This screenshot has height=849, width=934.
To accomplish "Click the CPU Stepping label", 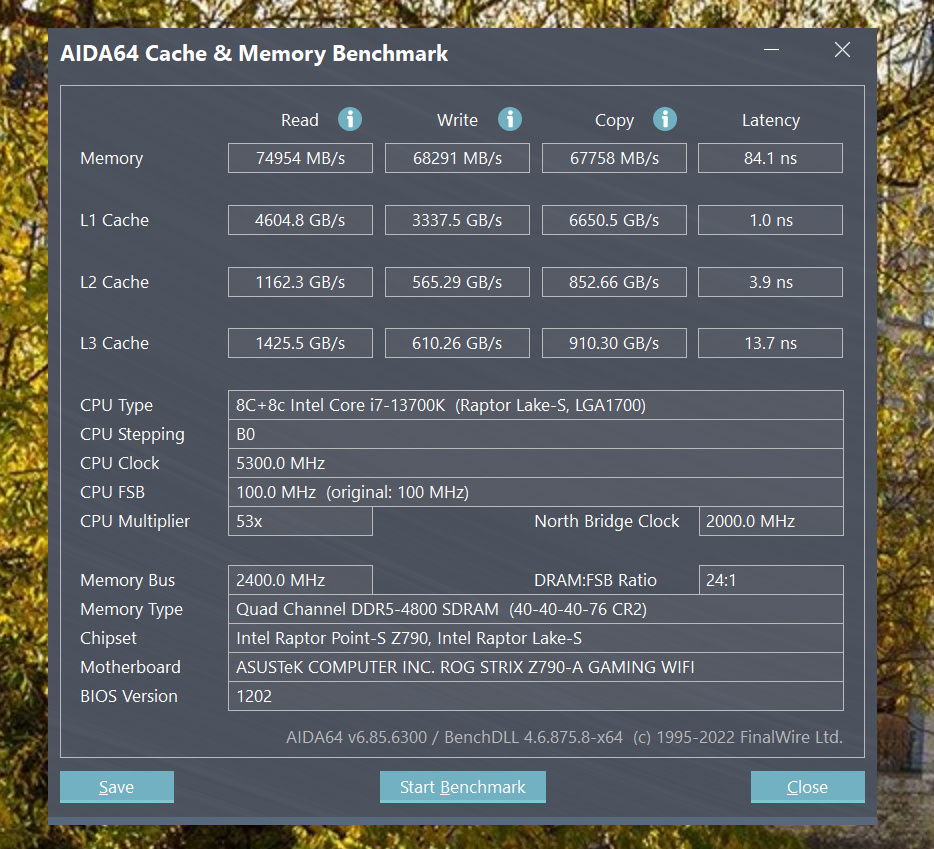I will pyautogui.click(x=132, y=435).
